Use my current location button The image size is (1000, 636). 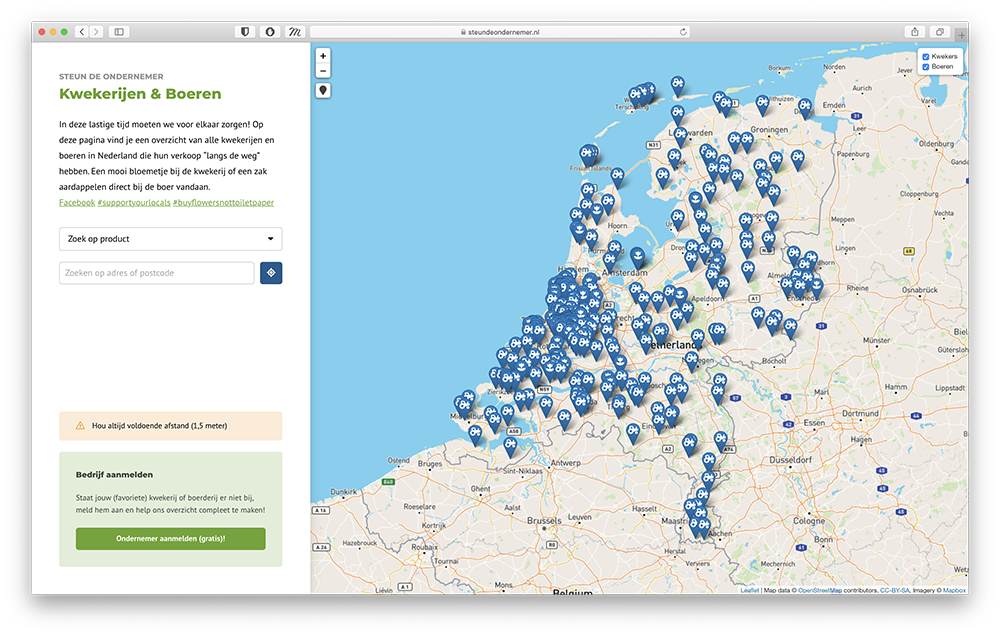click(271, 273)
